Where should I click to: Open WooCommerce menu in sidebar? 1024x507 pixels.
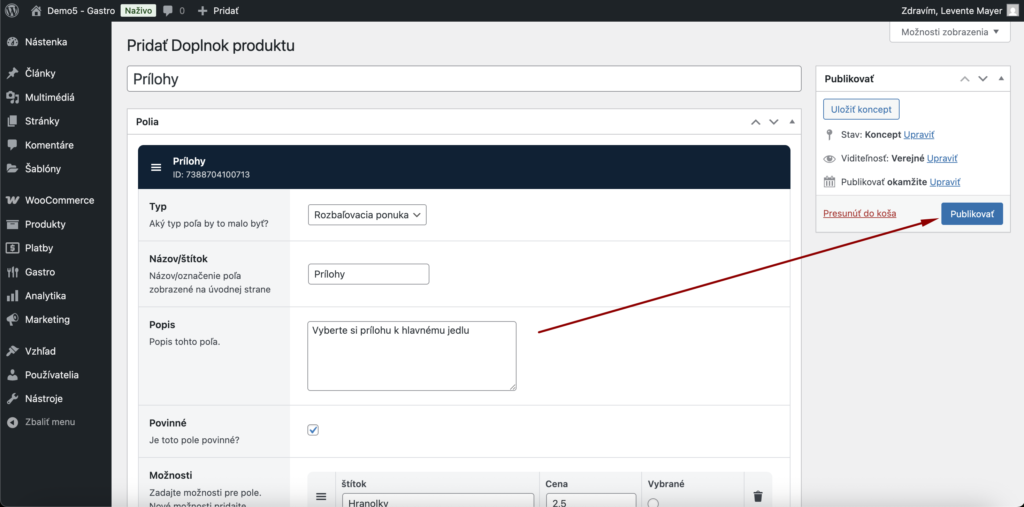pyautogui.click(x=59, y=200)
